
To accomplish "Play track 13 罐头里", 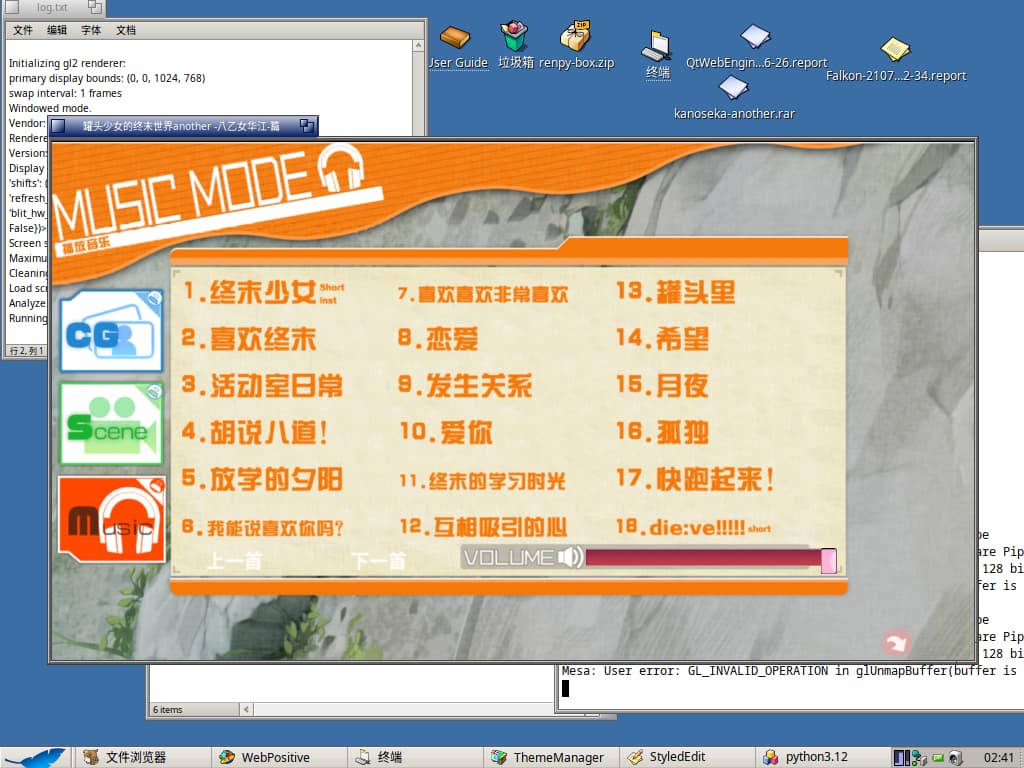I will [676, 292].
